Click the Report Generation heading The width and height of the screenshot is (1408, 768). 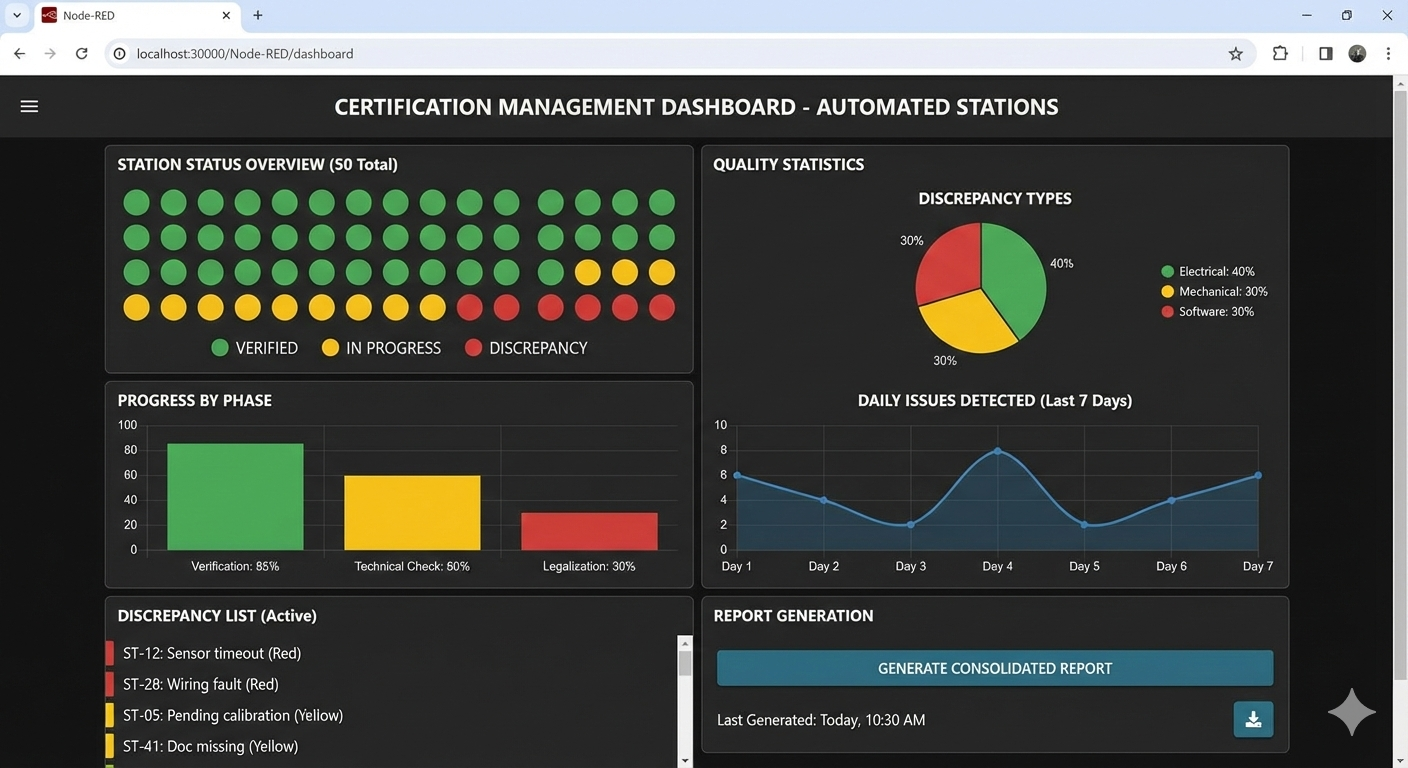click(x=793, y=616)
